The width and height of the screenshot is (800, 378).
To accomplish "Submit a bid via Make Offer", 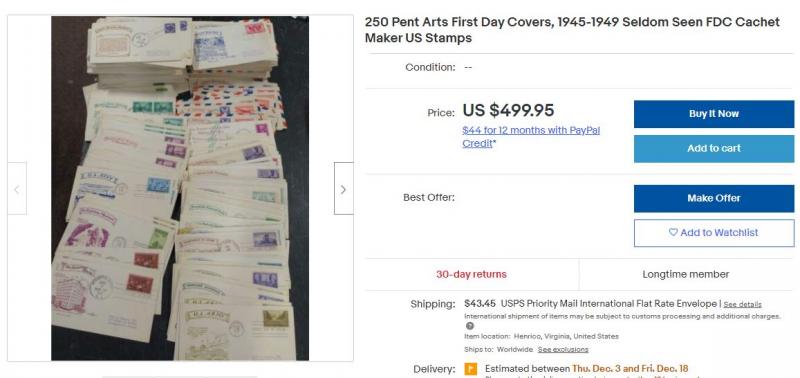I will pos(714,198).
